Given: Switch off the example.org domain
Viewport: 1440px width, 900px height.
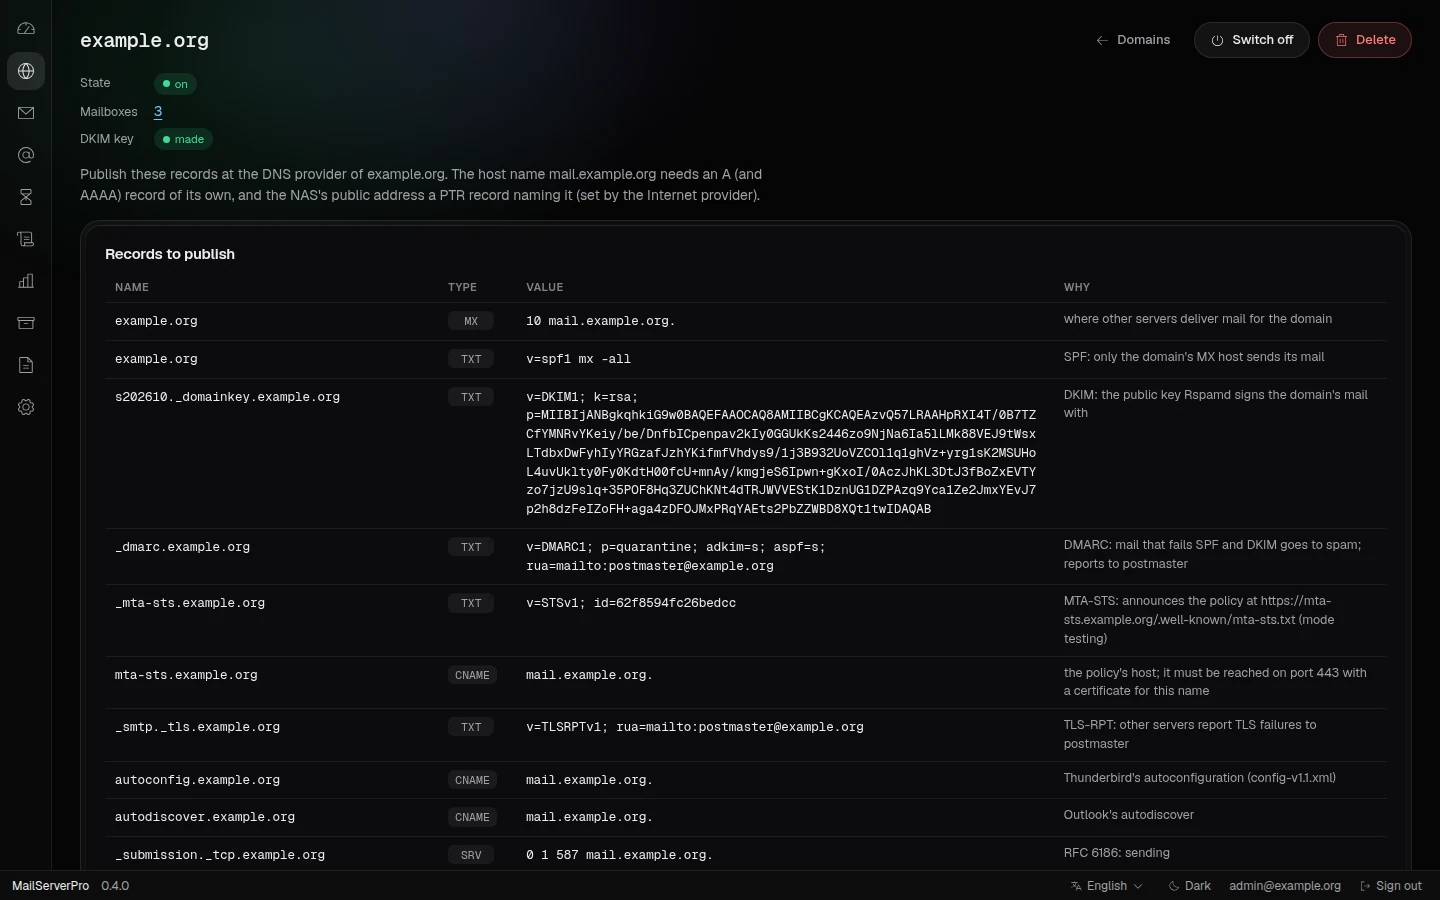Looking at the screenshot, I should [1251, 40].
